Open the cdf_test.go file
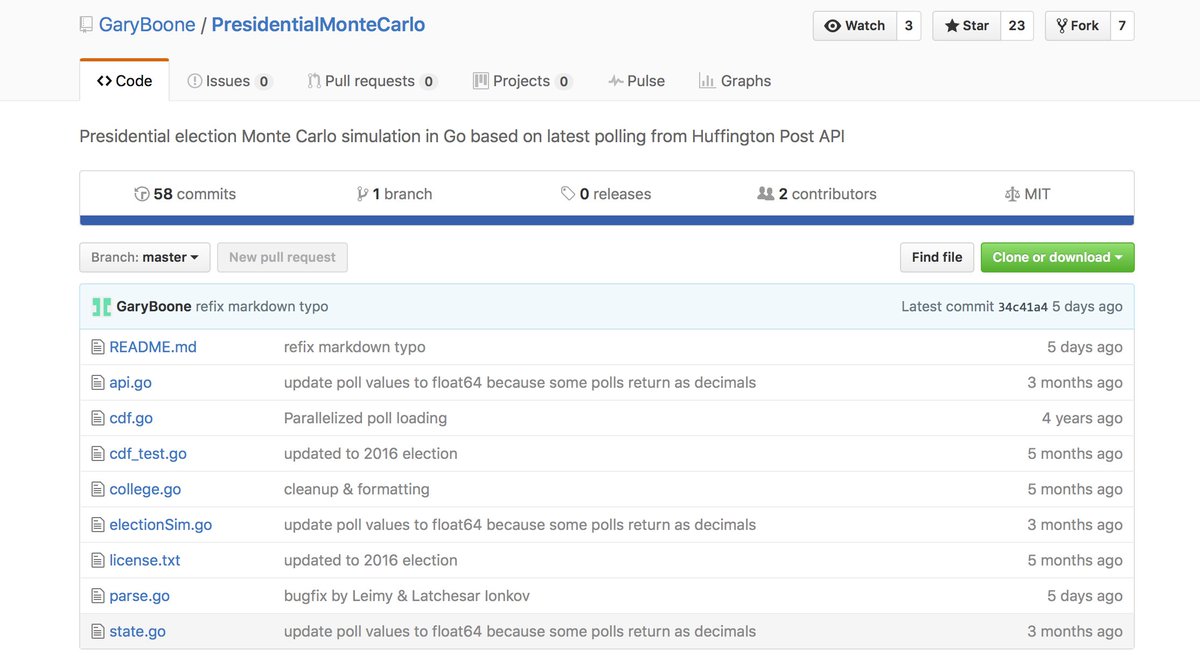The width and height of the screenshot is (1200, 656). click(148, 453)
